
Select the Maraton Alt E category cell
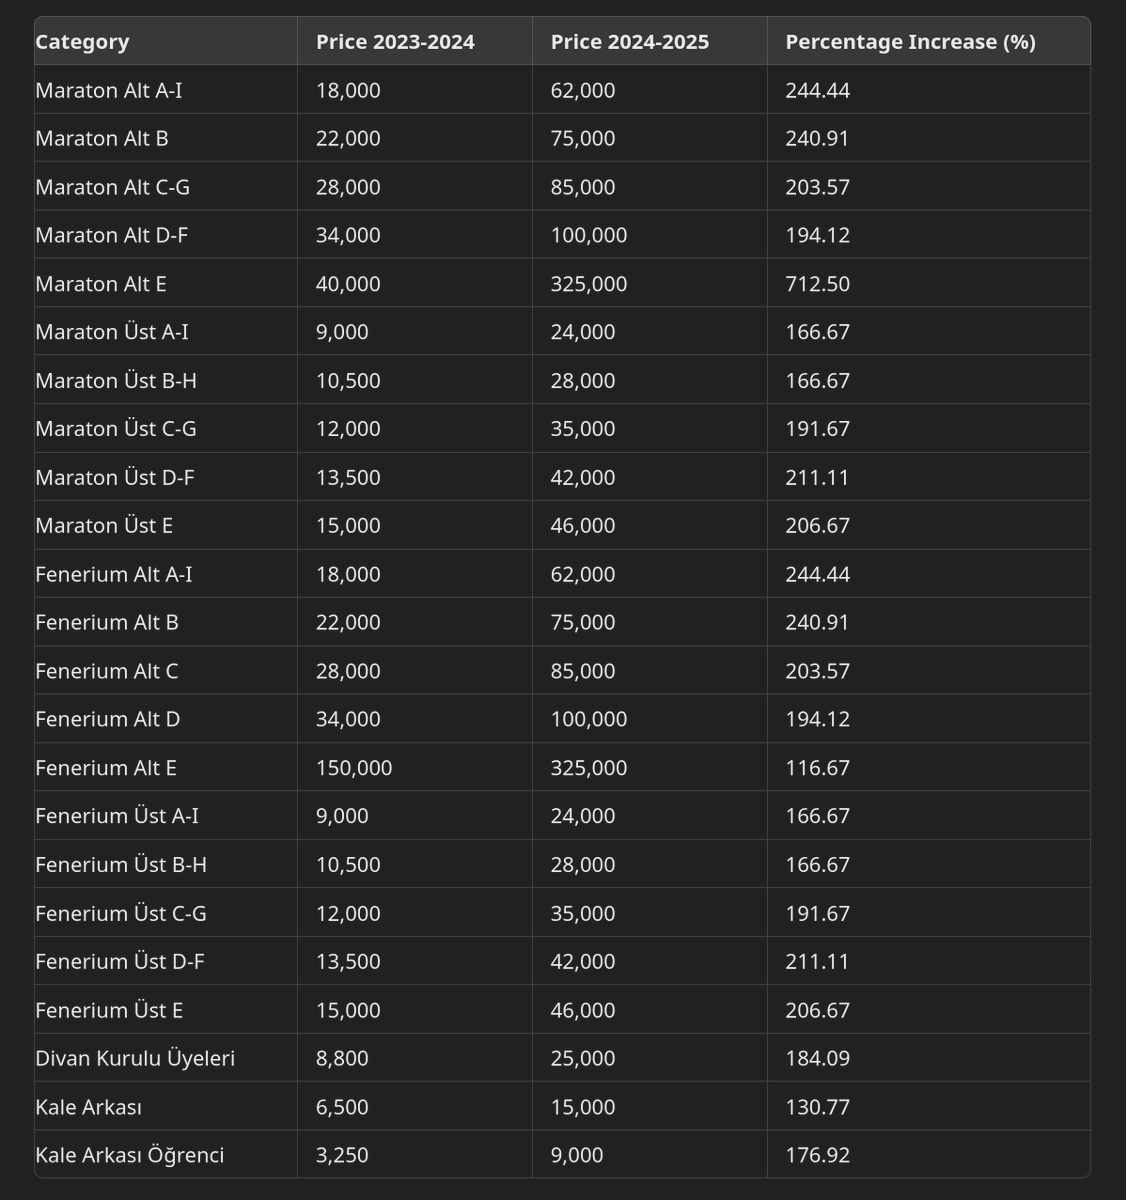click(101, 284)
